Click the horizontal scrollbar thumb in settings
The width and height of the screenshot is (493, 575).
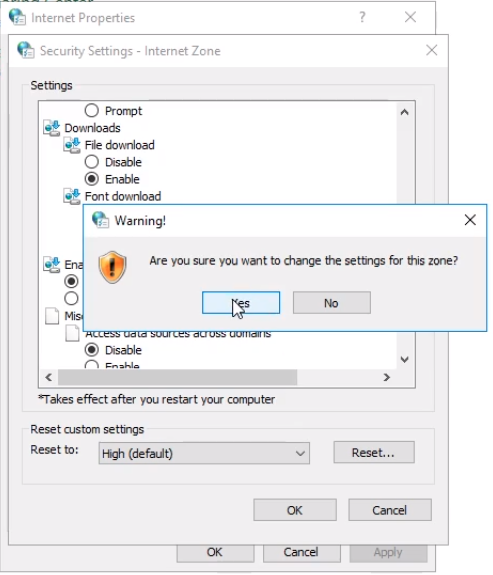(178, 377)
